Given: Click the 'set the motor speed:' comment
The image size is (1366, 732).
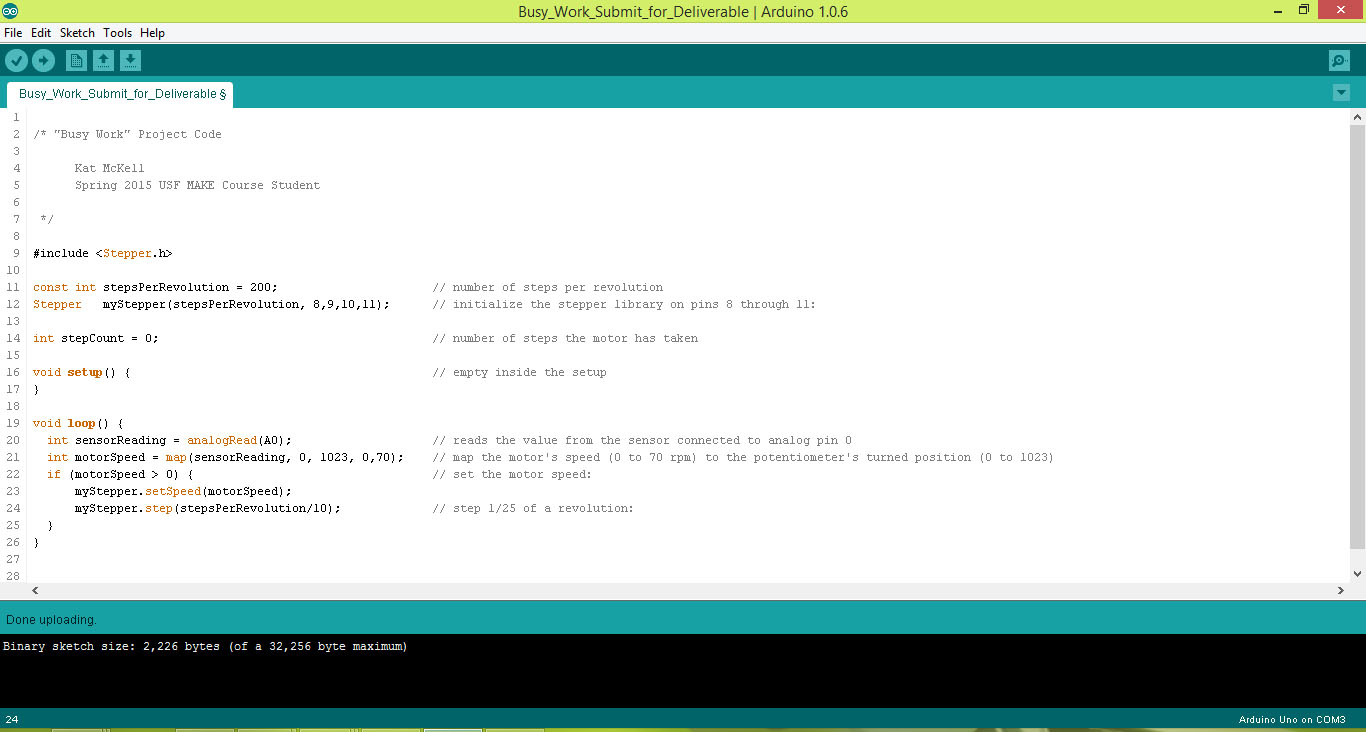Looking at the screenshot, I should (512, 474).
